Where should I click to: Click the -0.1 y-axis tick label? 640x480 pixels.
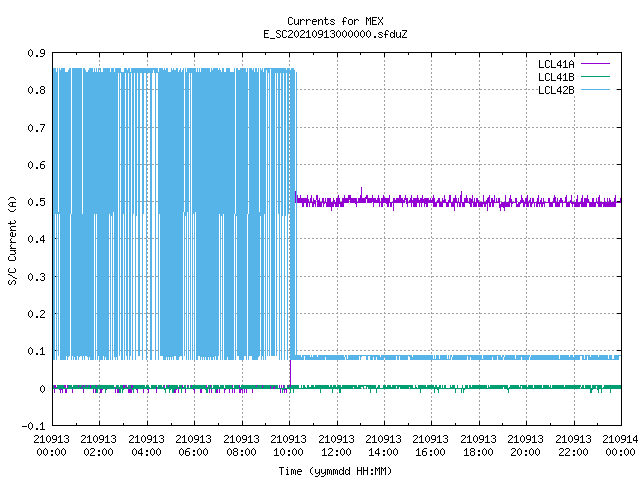click(x=33, y=426)
